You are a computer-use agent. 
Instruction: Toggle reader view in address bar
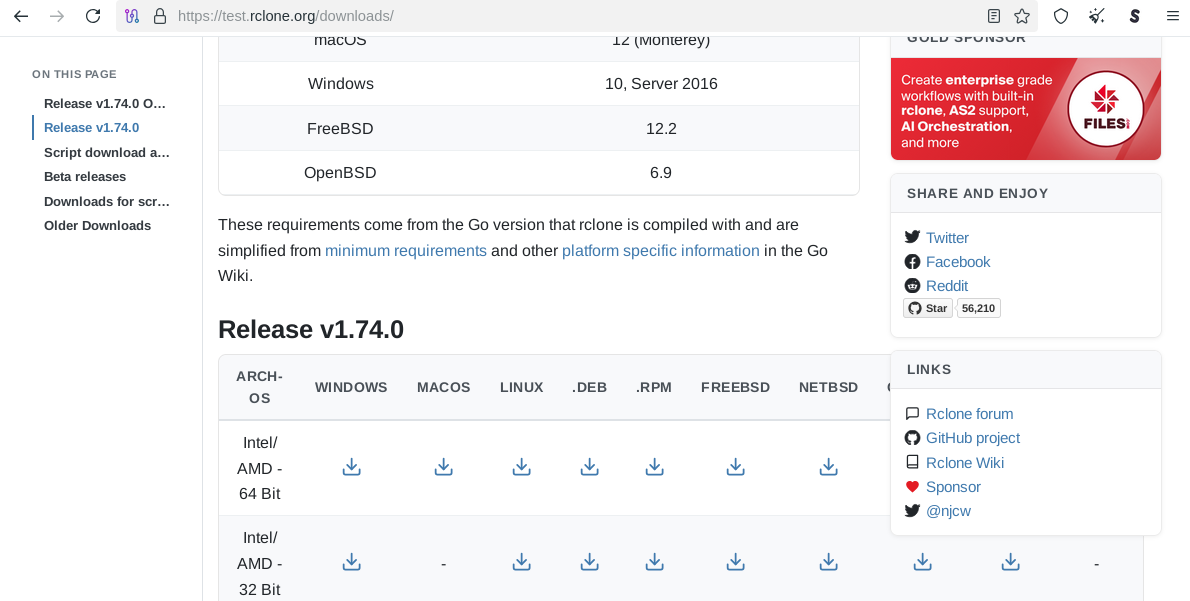pos(993,16)
